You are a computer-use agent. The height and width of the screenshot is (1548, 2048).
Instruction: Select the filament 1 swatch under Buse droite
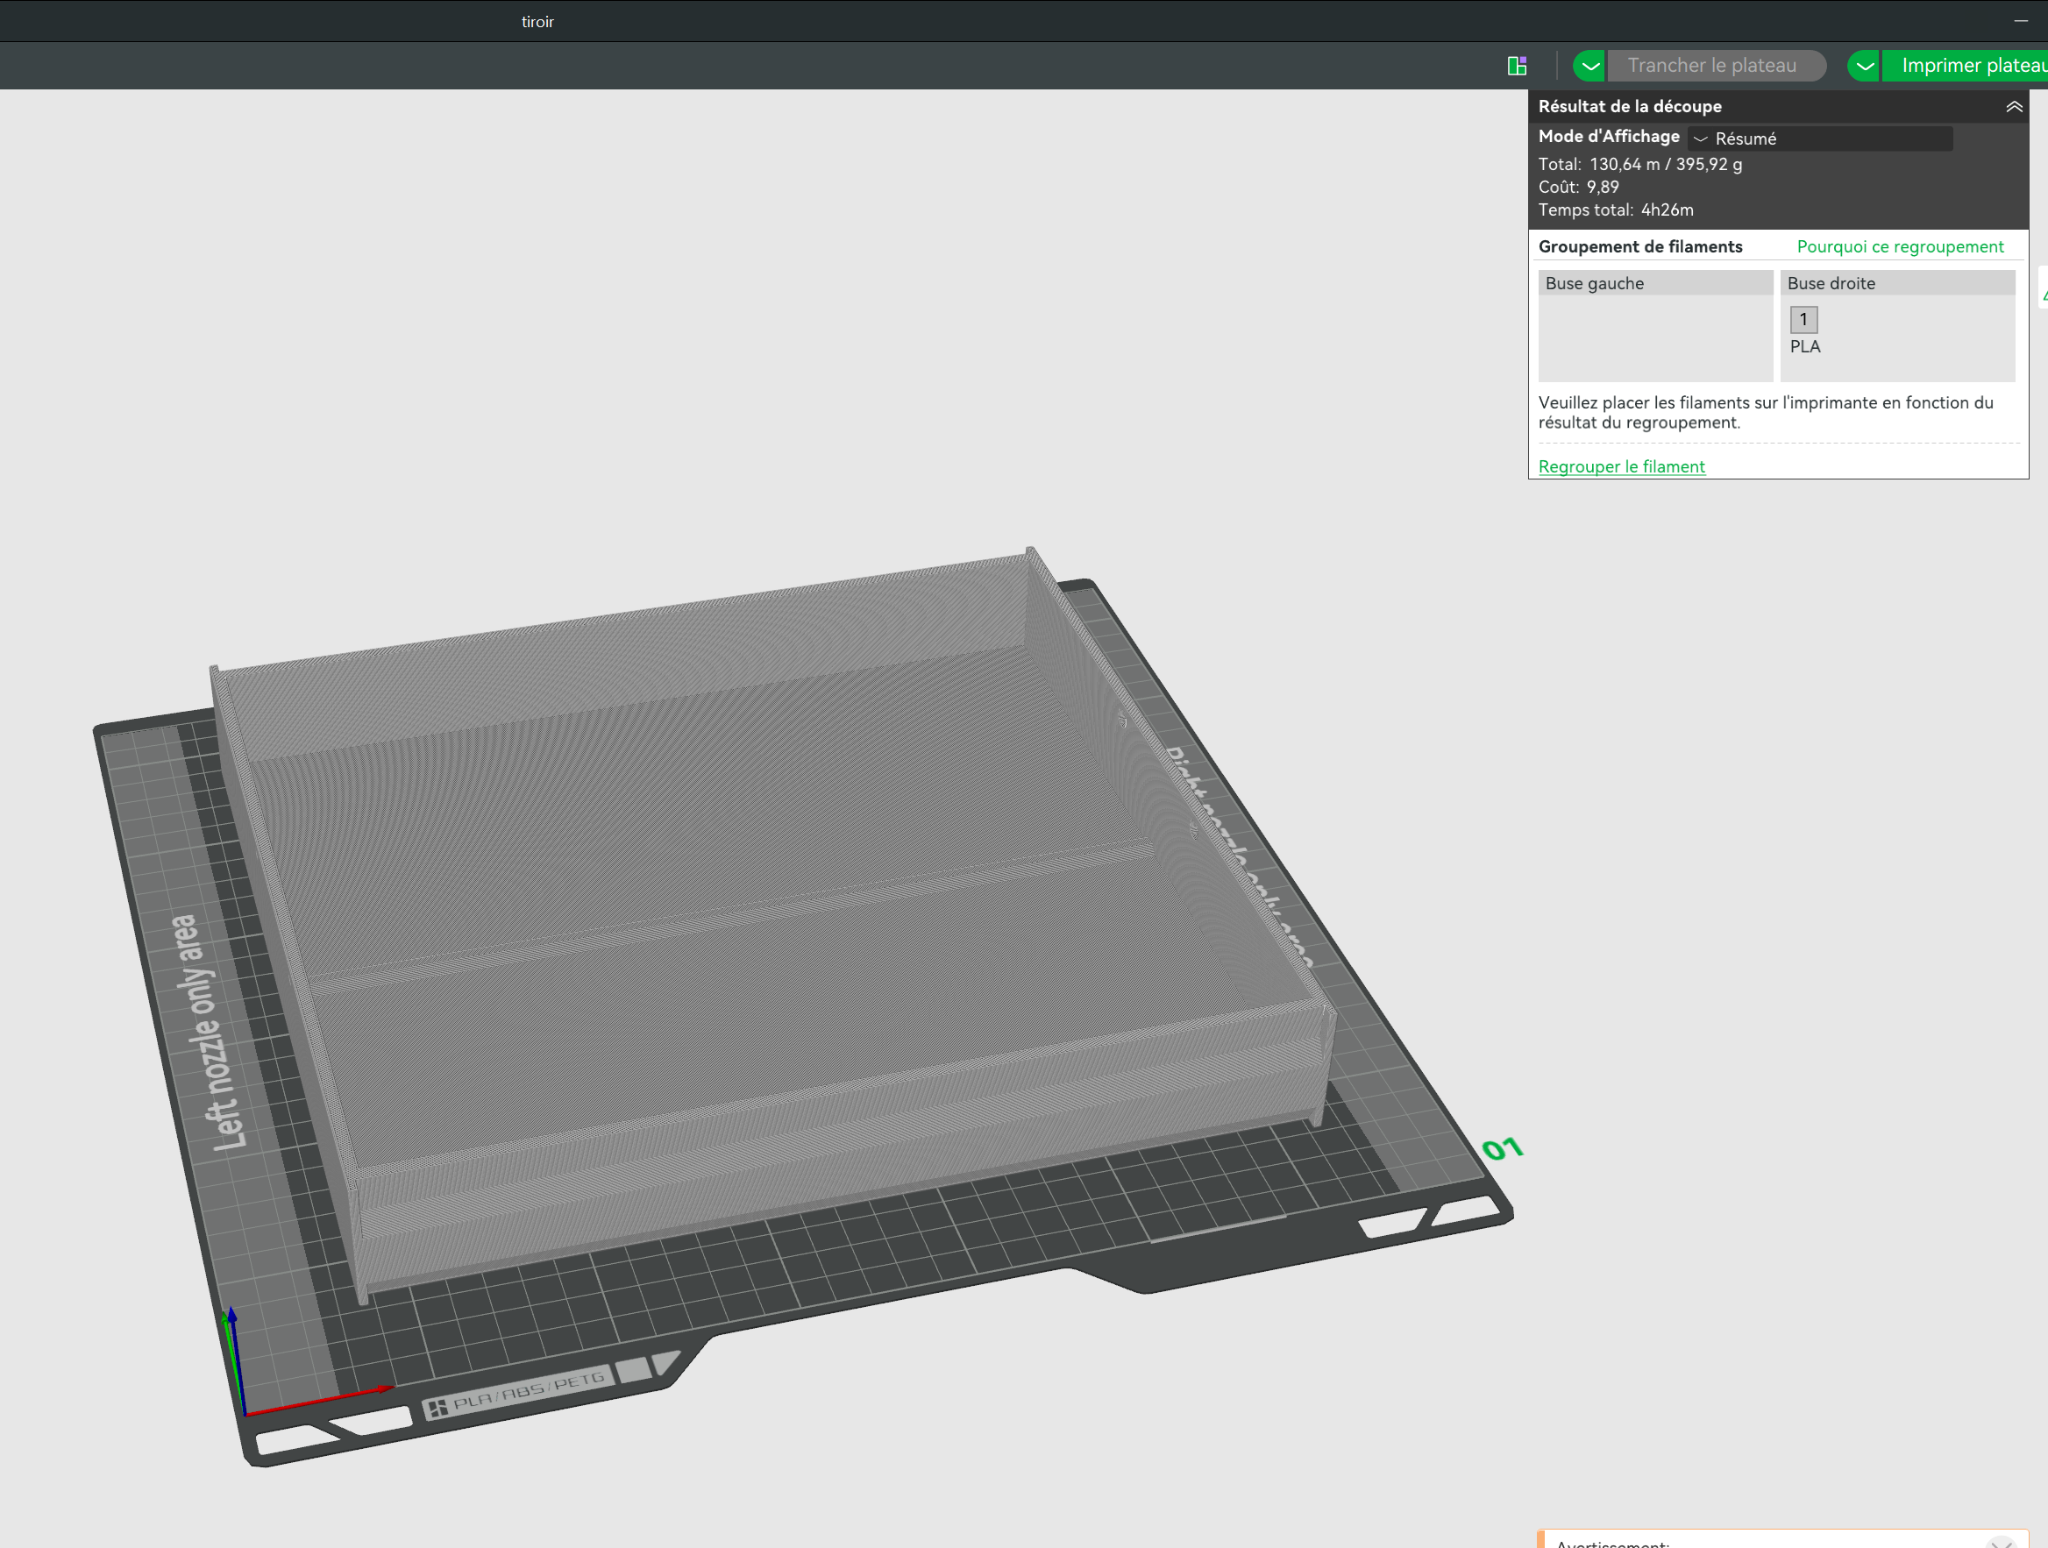point(1803,320)
